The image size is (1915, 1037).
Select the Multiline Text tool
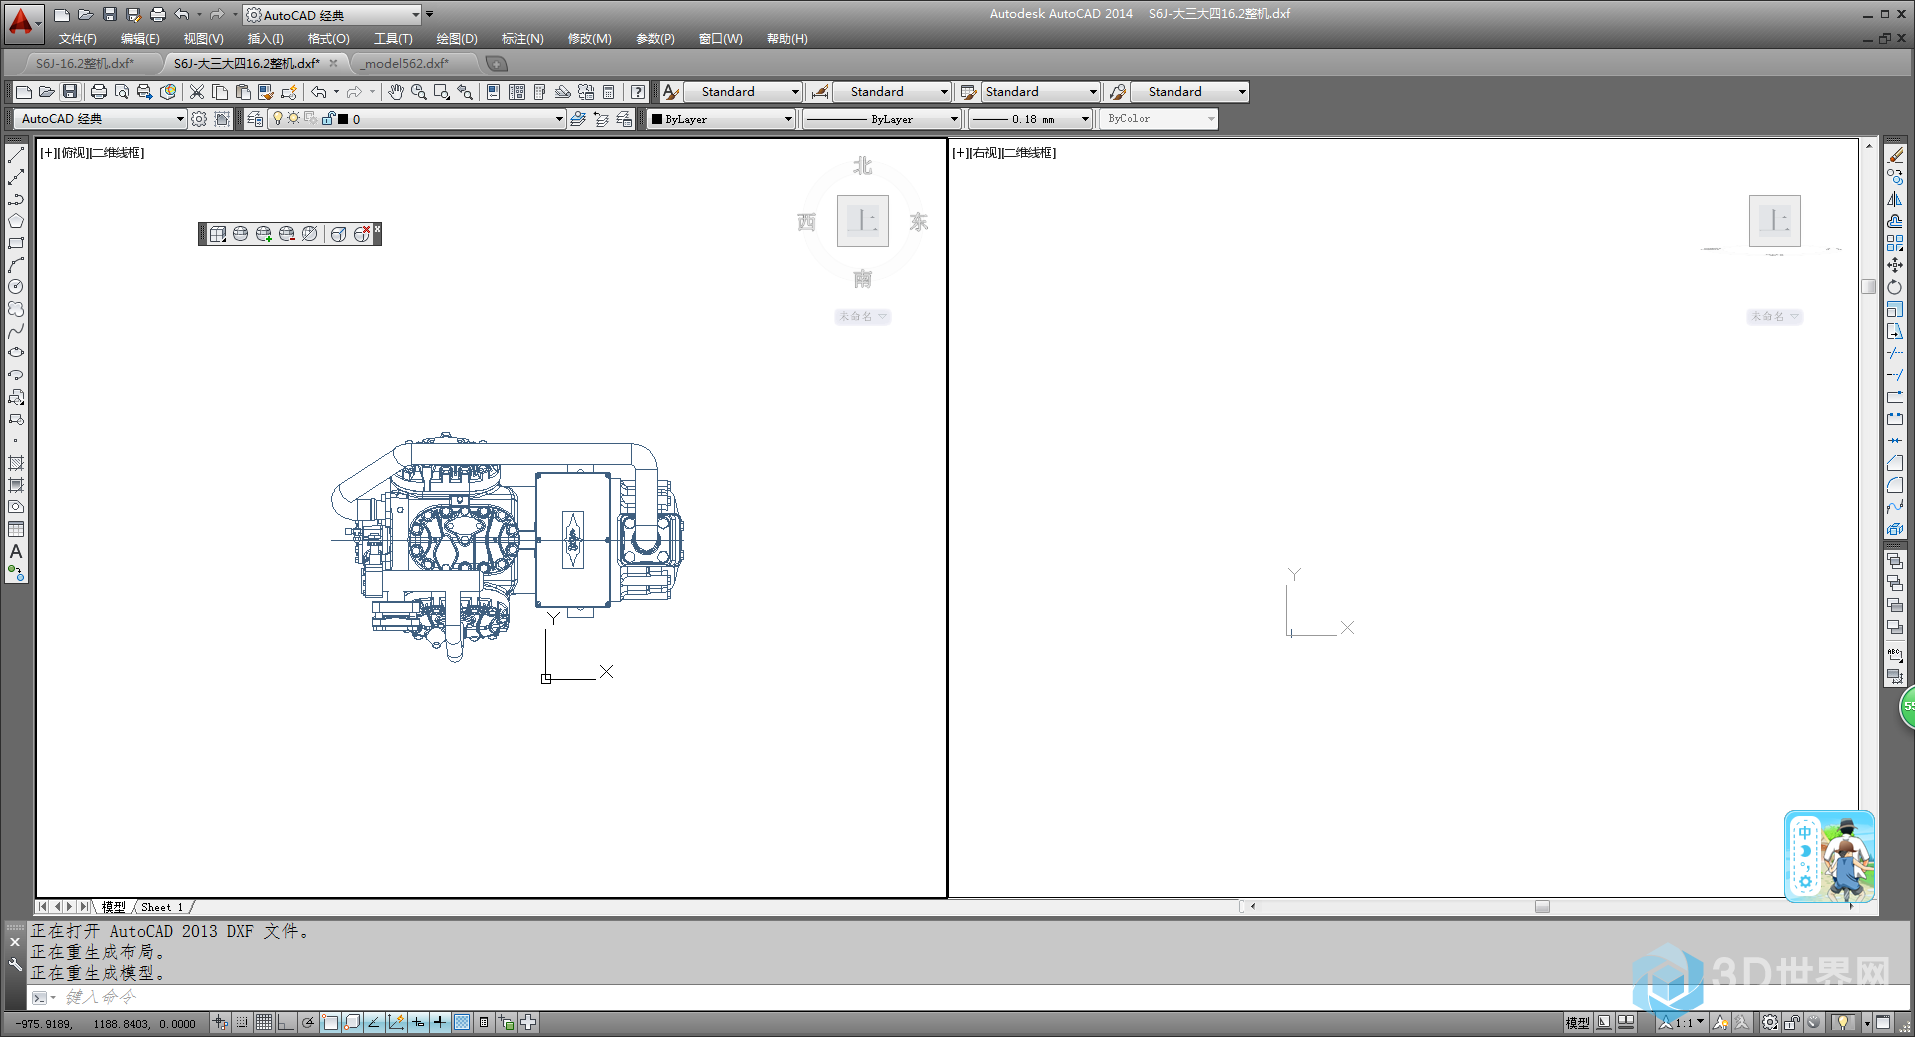point(16,551)
